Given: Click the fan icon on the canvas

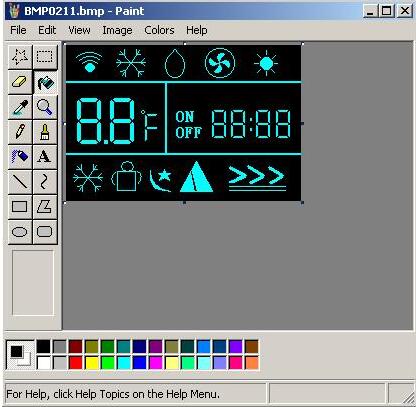Looking at the screenshot, I should click(x=220, y=63).
